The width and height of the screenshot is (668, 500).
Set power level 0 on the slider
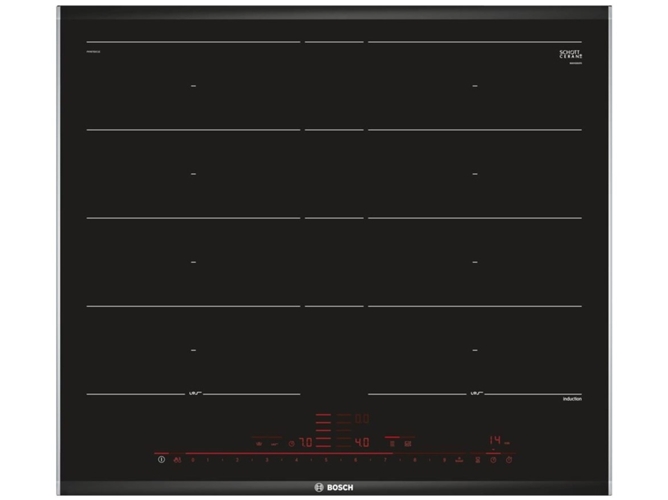193,460
